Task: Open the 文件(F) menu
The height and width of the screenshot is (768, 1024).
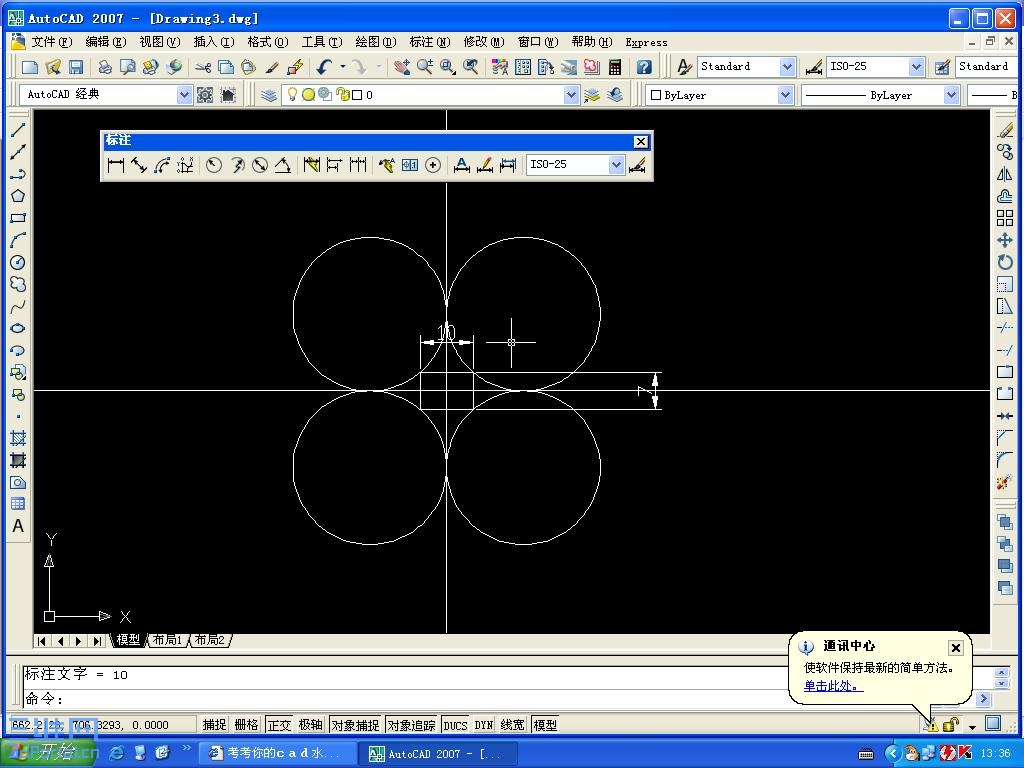Action: point(52,42)
